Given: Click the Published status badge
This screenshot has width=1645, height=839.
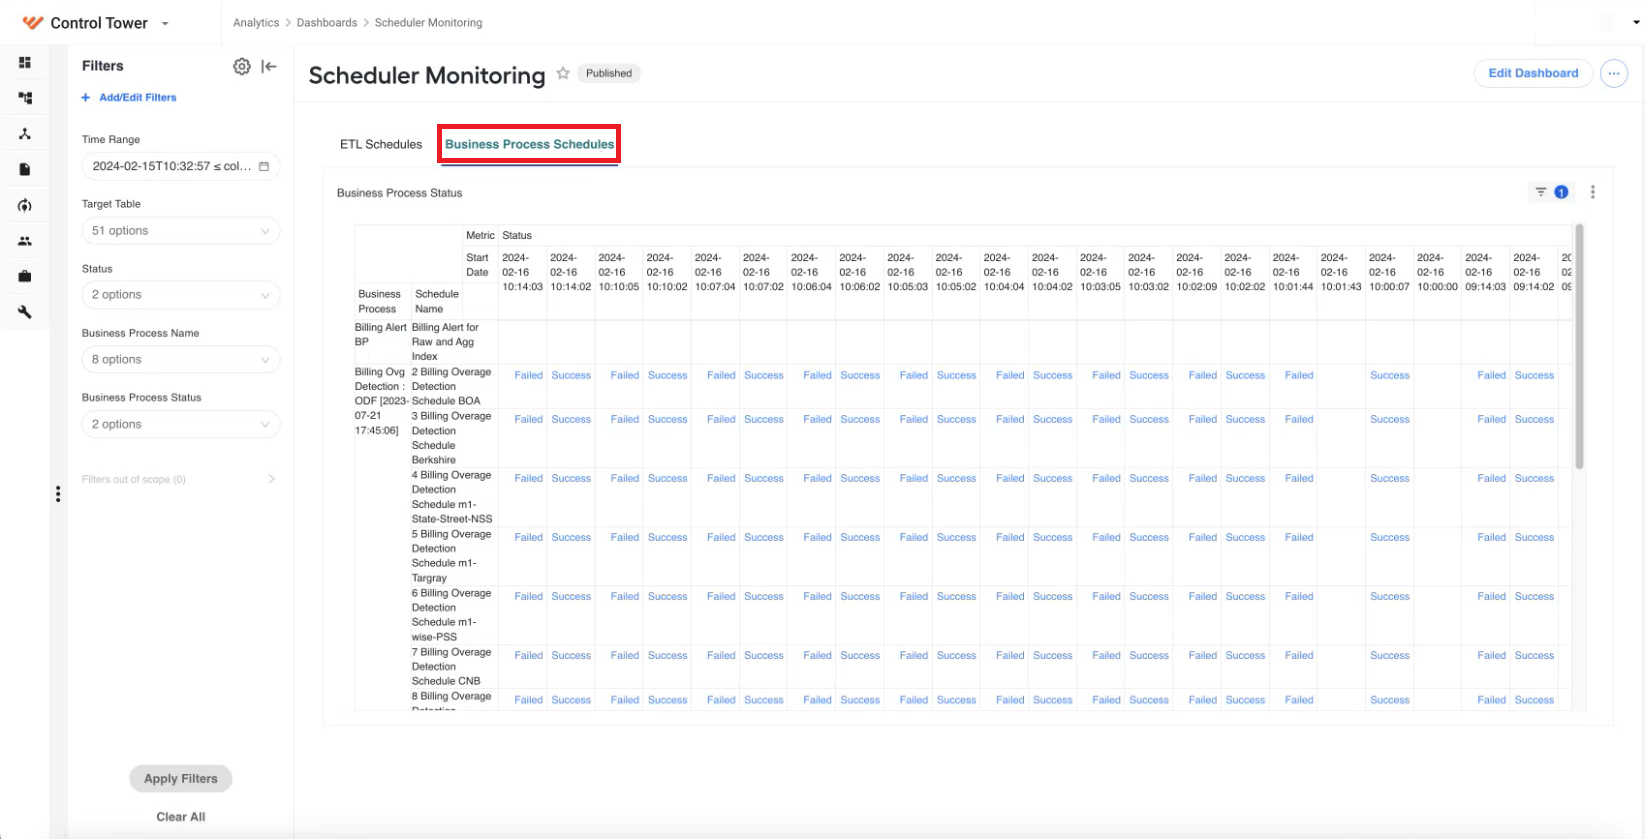Looking at the screenshot, I should click(x=609, y=73).
